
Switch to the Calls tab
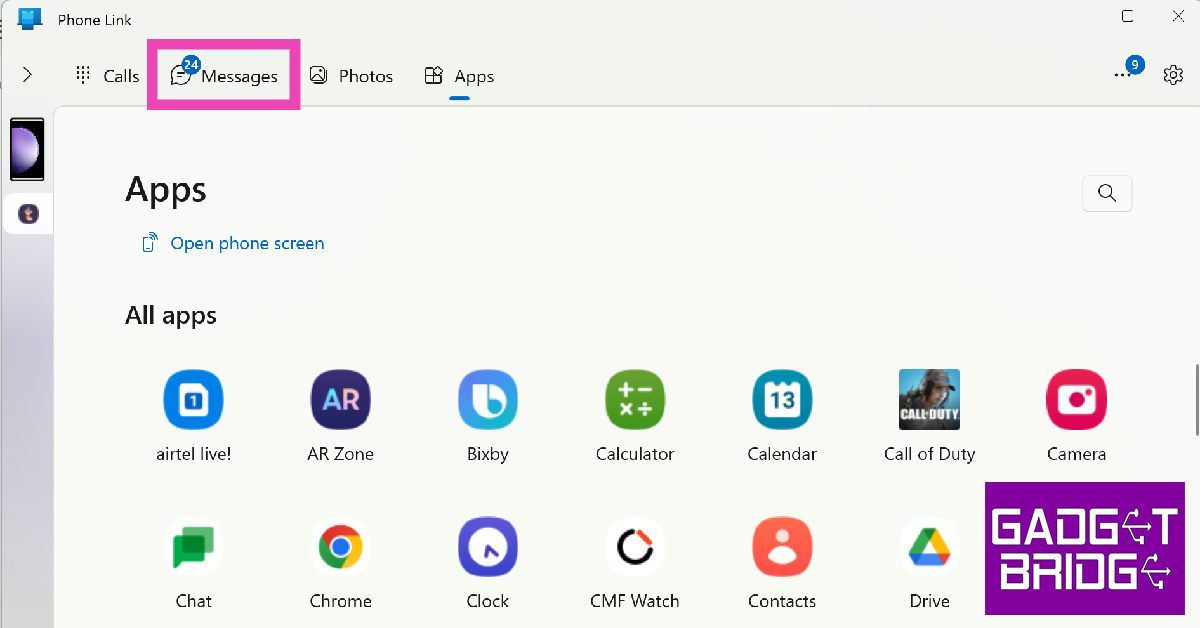click(x=108, y=76)
